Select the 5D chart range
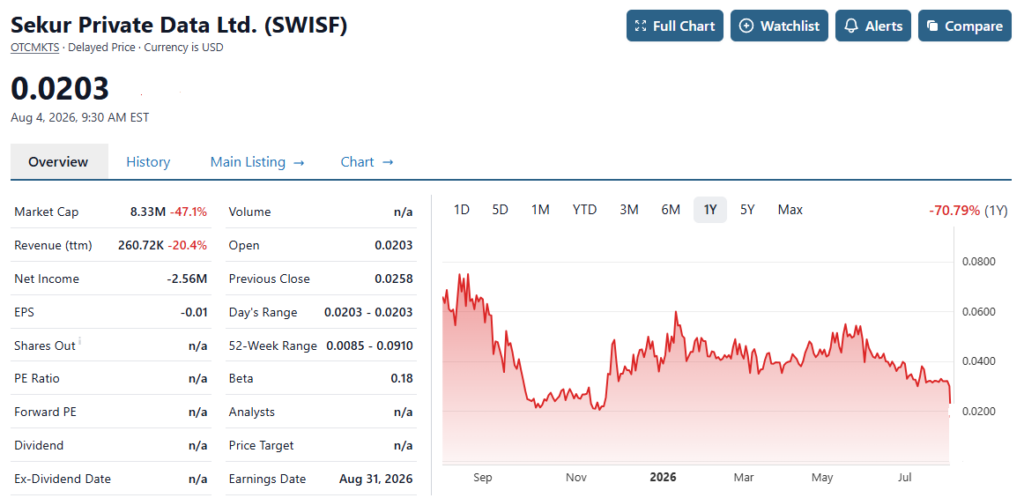The width and height of the screenshot is (1024, 498). (500, 210)
